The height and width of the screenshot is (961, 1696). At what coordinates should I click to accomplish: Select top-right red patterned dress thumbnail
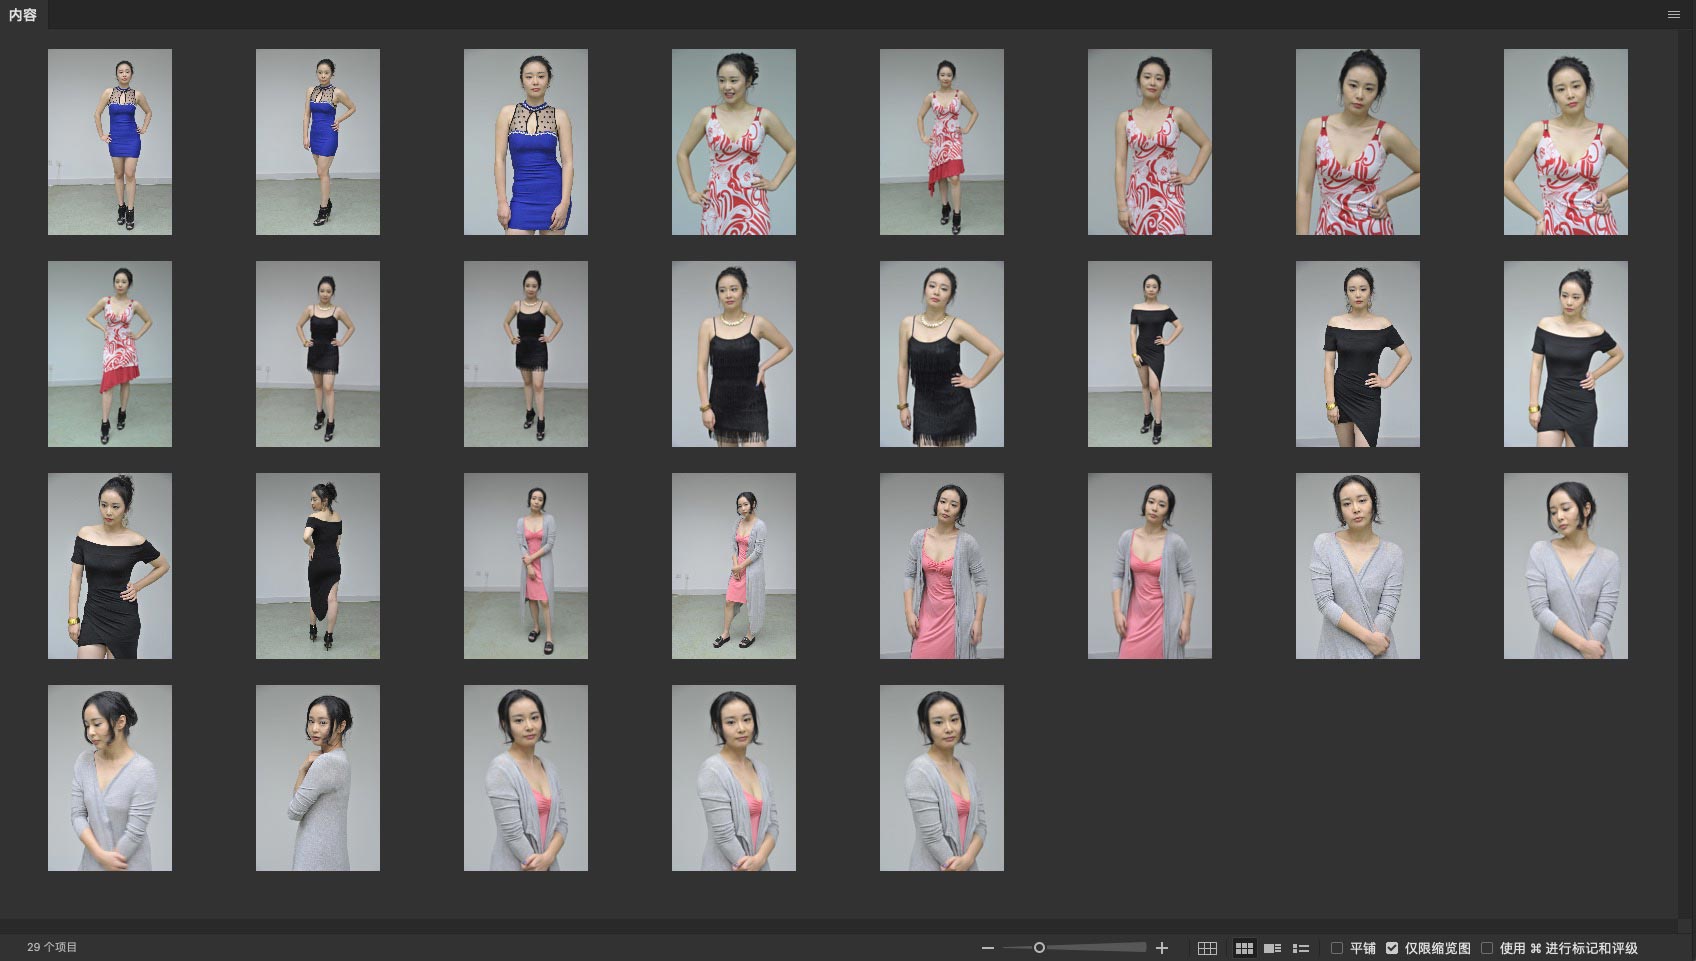[1566, 142]
